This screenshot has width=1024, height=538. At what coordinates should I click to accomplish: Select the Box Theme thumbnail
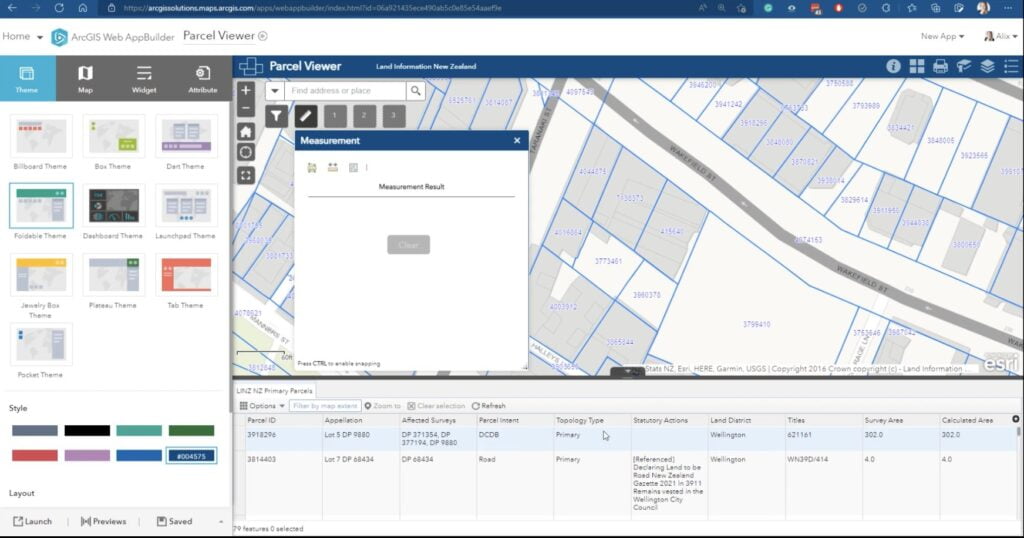(113, 136)
